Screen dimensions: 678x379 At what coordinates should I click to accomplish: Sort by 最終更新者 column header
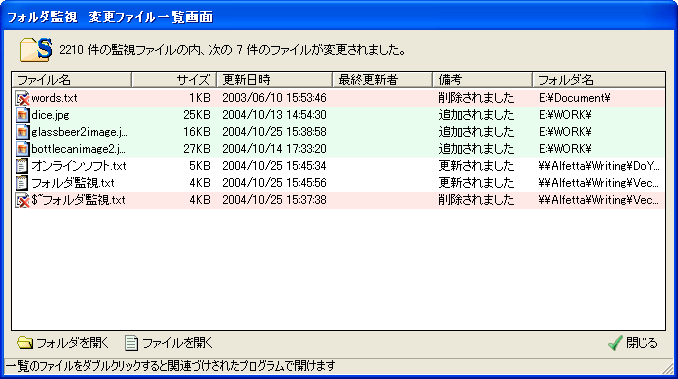(x=382, y=80)
